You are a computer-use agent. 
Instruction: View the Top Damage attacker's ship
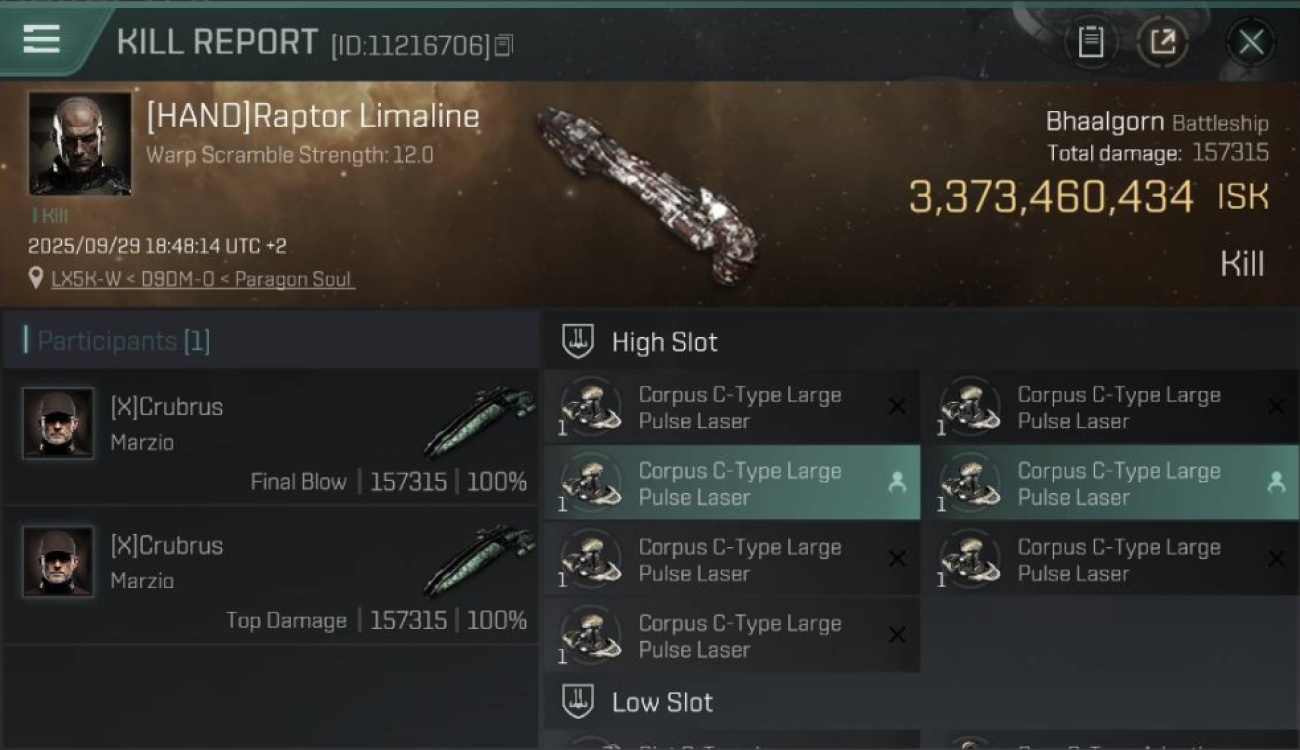click(478, 561)
